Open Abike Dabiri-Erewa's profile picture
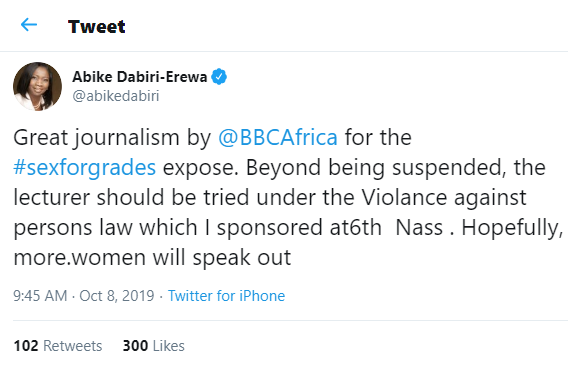 (x=37, y=87)
